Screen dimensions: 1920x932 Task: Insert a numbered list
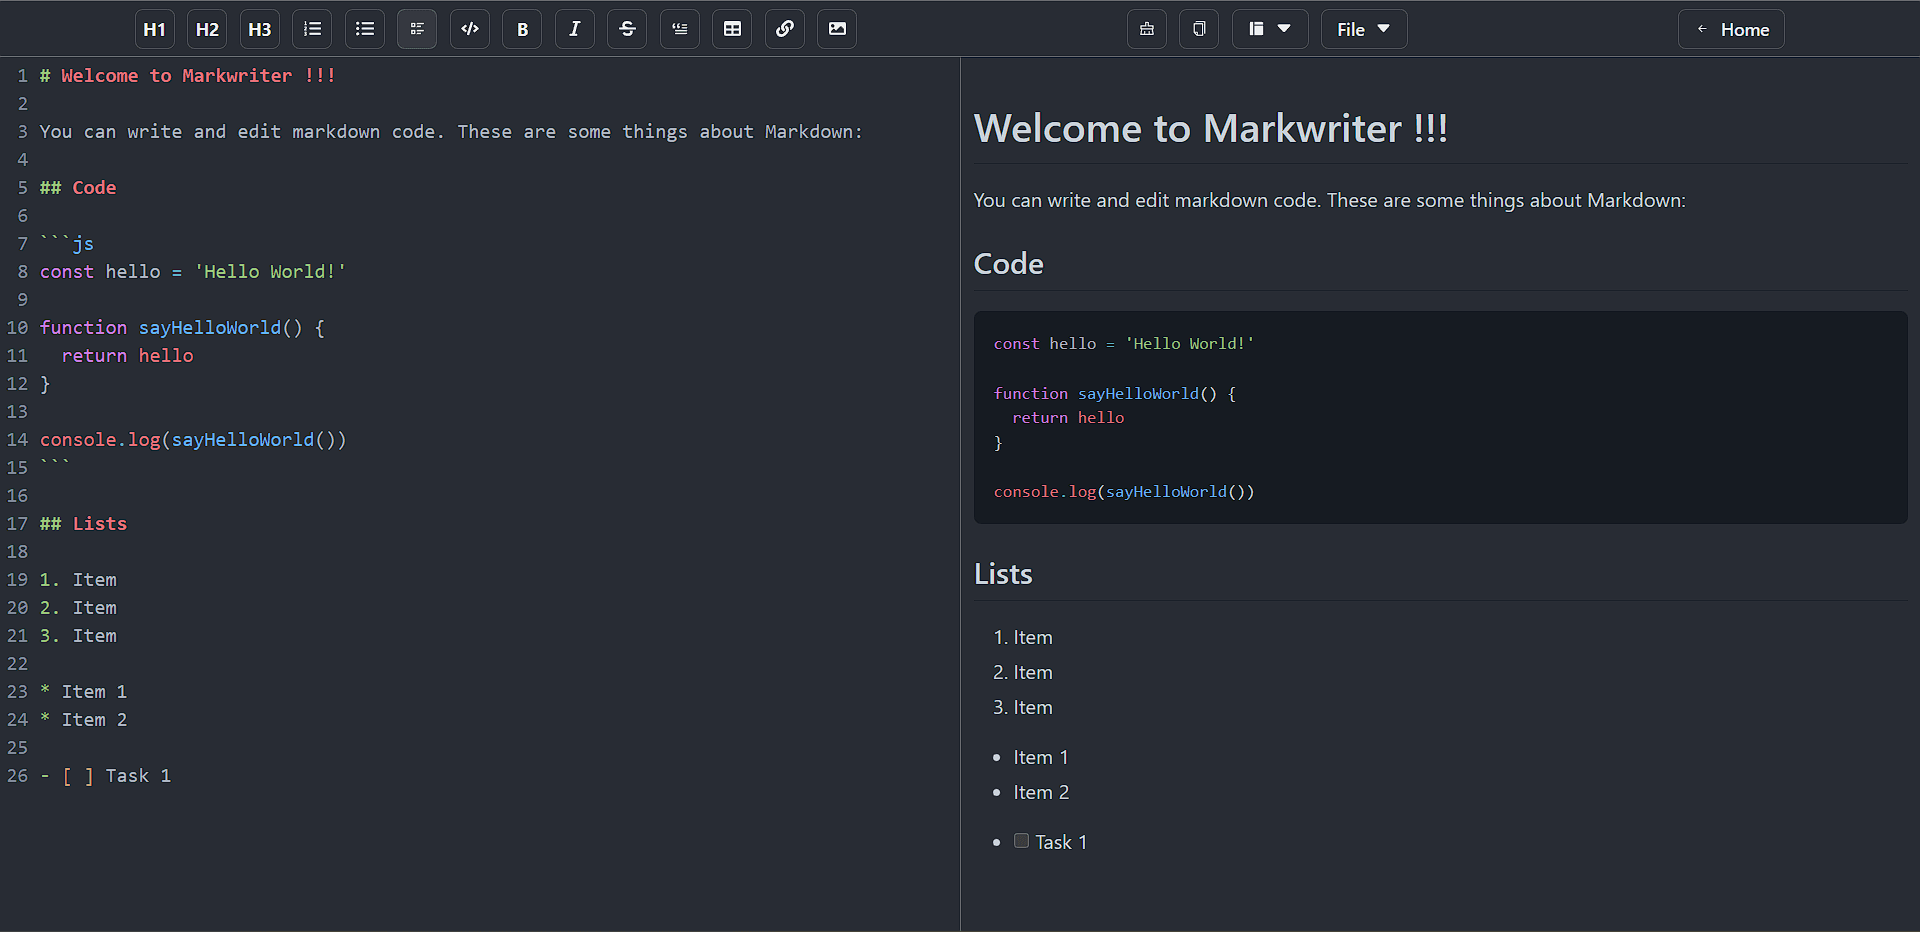pos(312,29)
